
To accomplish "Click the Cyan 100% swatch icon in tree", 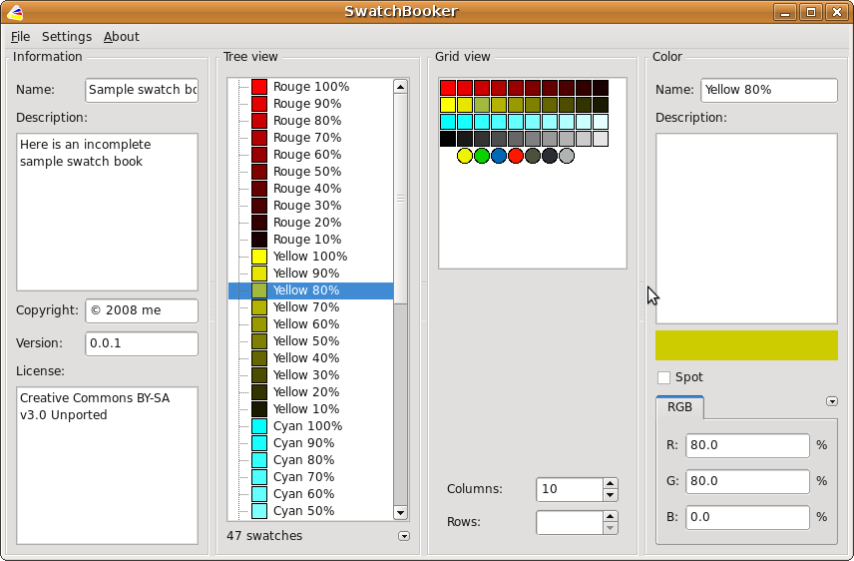I will click(259, 426).
